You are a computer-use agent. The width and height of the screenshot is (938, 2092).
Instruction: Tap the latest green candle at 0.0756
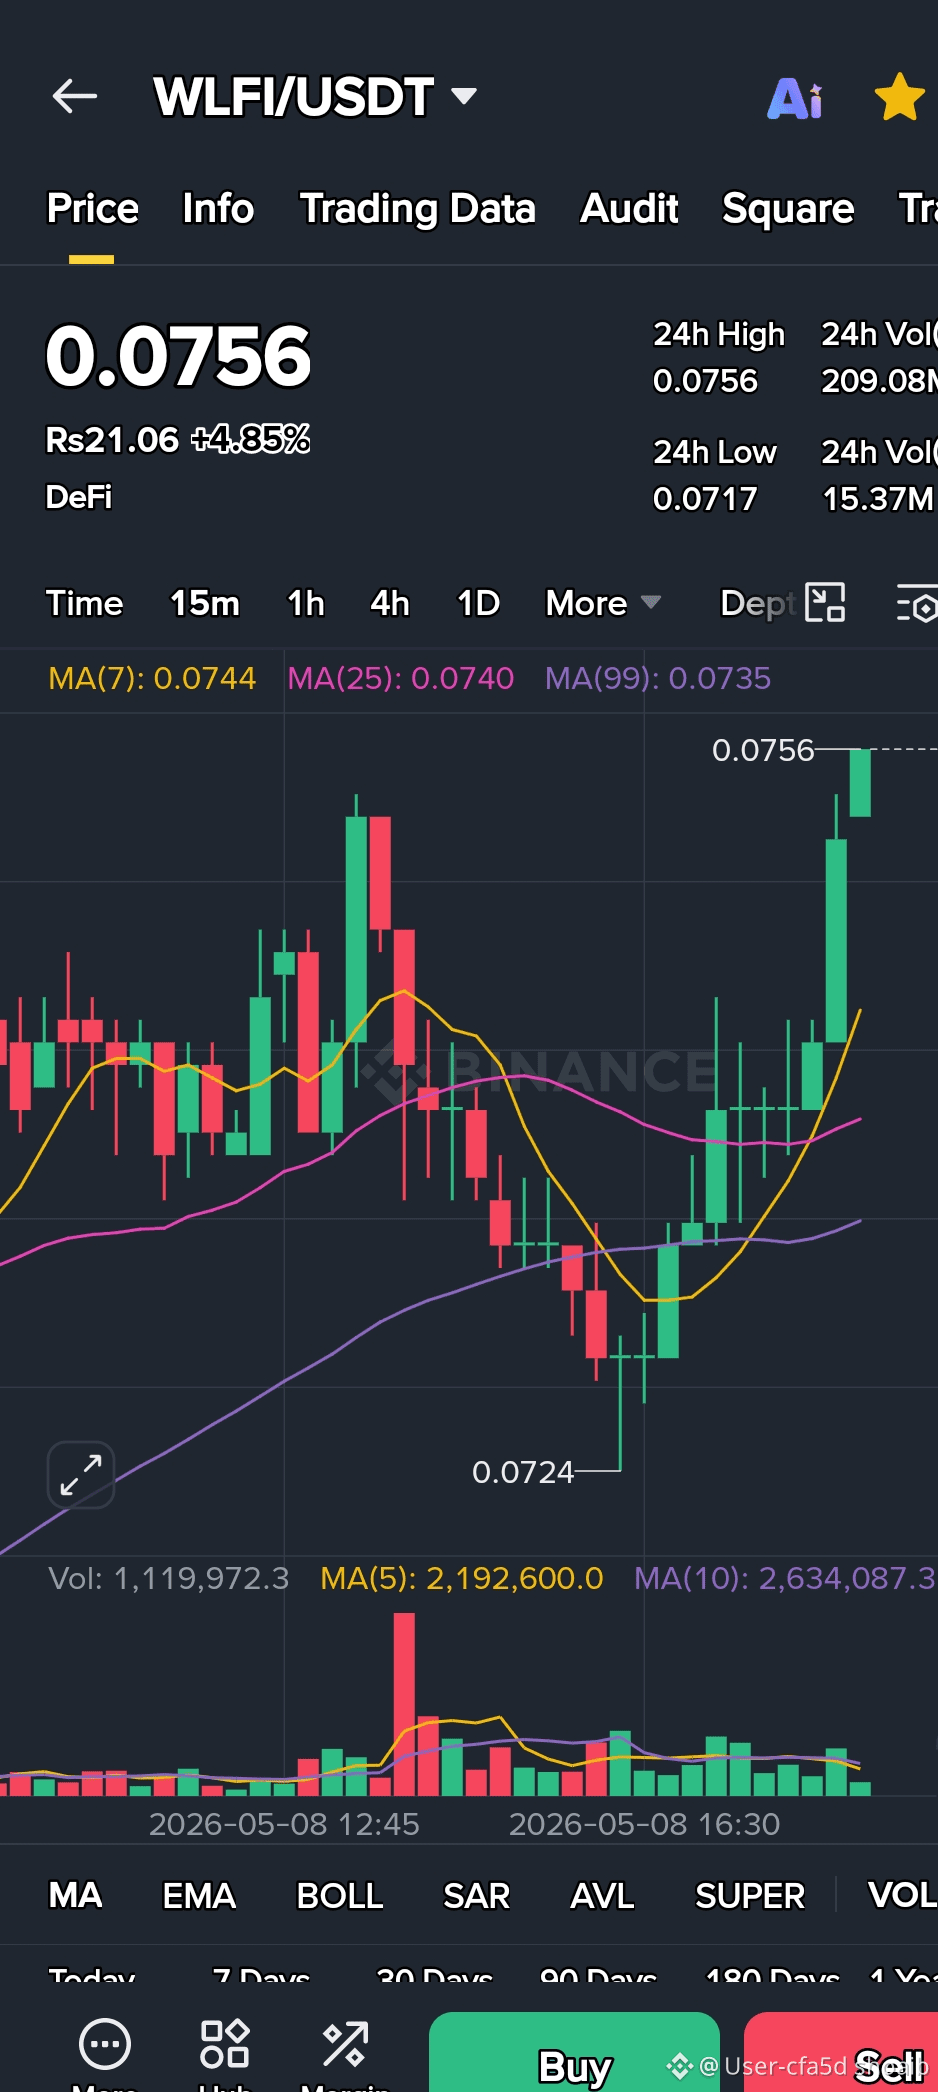tap(860, 782)
